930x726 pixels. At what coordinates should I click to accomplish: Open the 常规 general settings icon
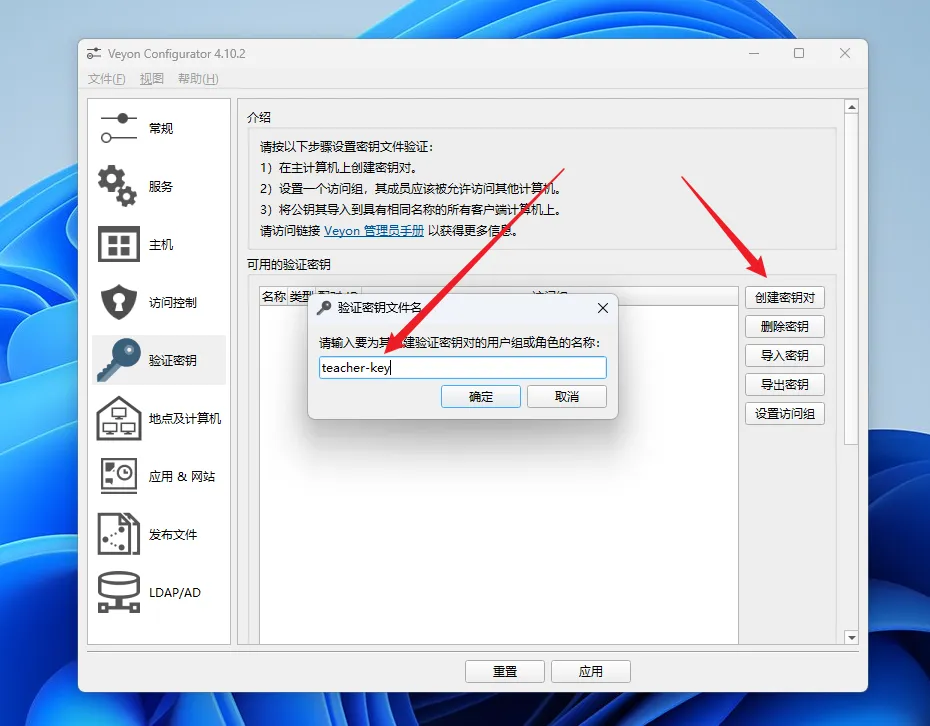click(x=119, y=128)
